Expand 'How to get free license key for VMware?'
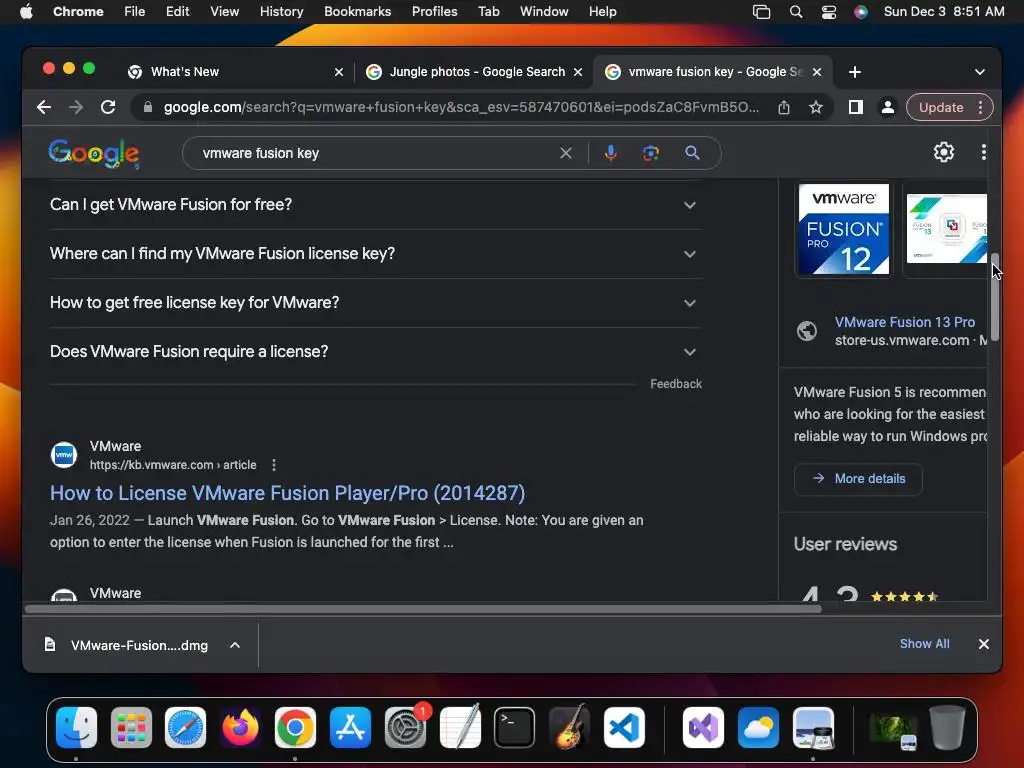Screen dimensions: 1024x768 pos(376,302)
